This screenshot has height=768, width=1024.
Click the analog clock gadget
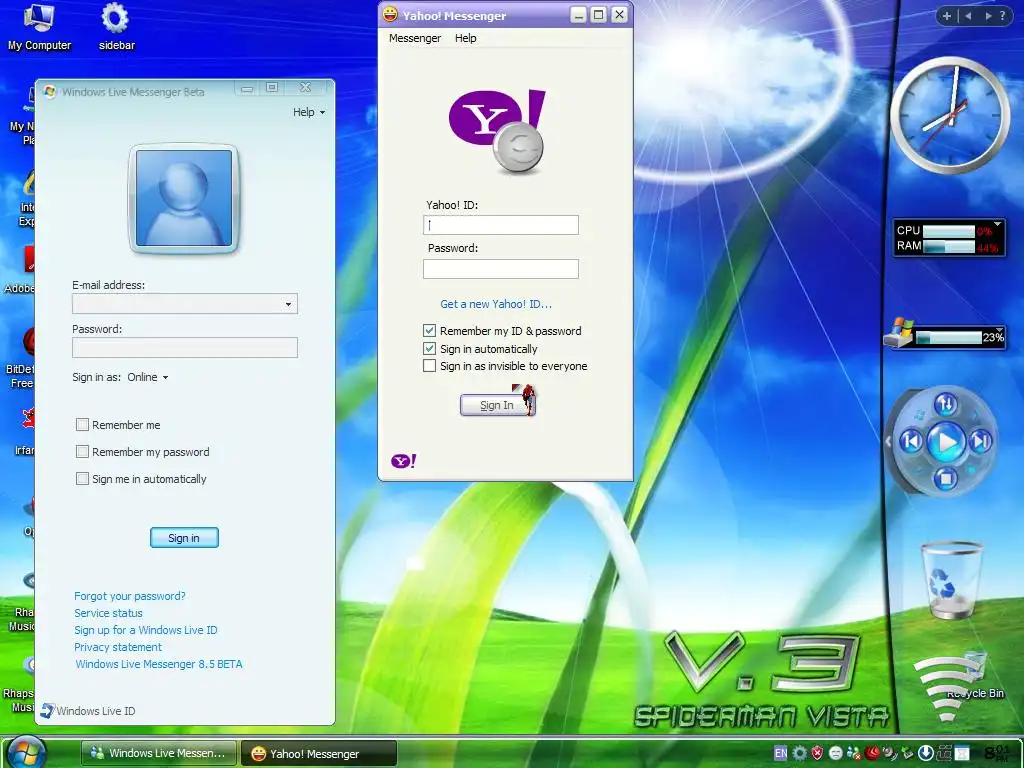pyautogui.click(x=950, y=115)
